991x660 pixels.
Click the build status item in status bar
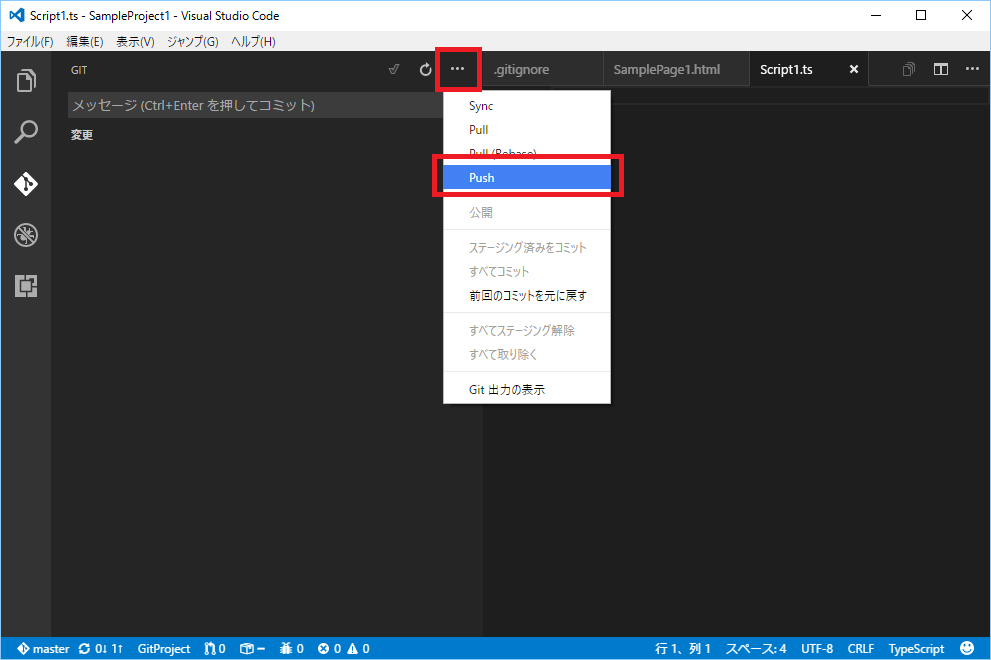(252, 649)
